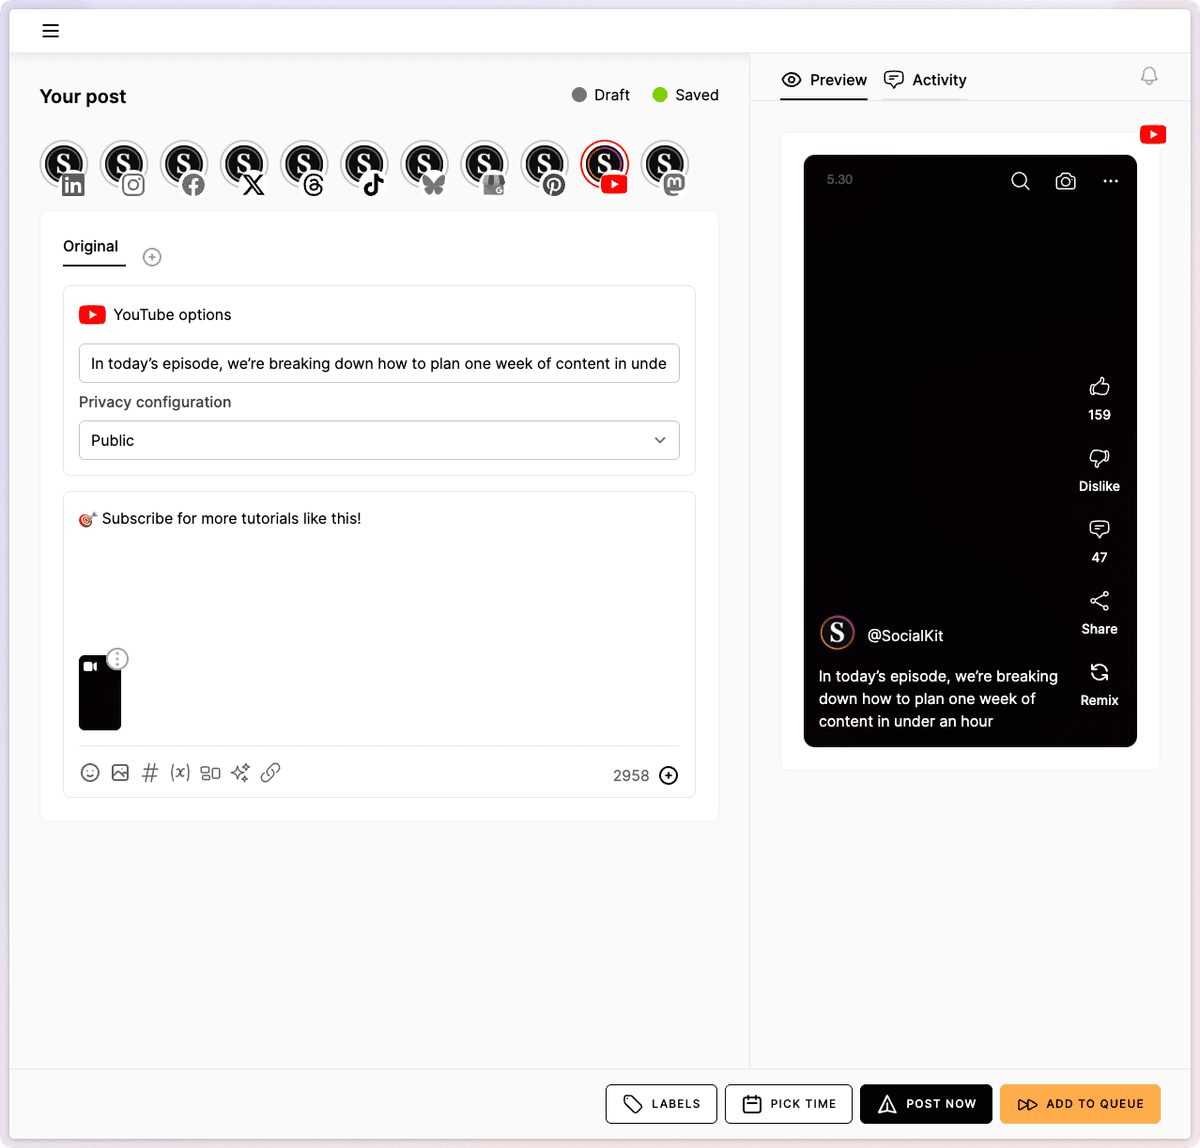
Task: Click the insert image icon in the editor
Action: [x=120, y=773]
